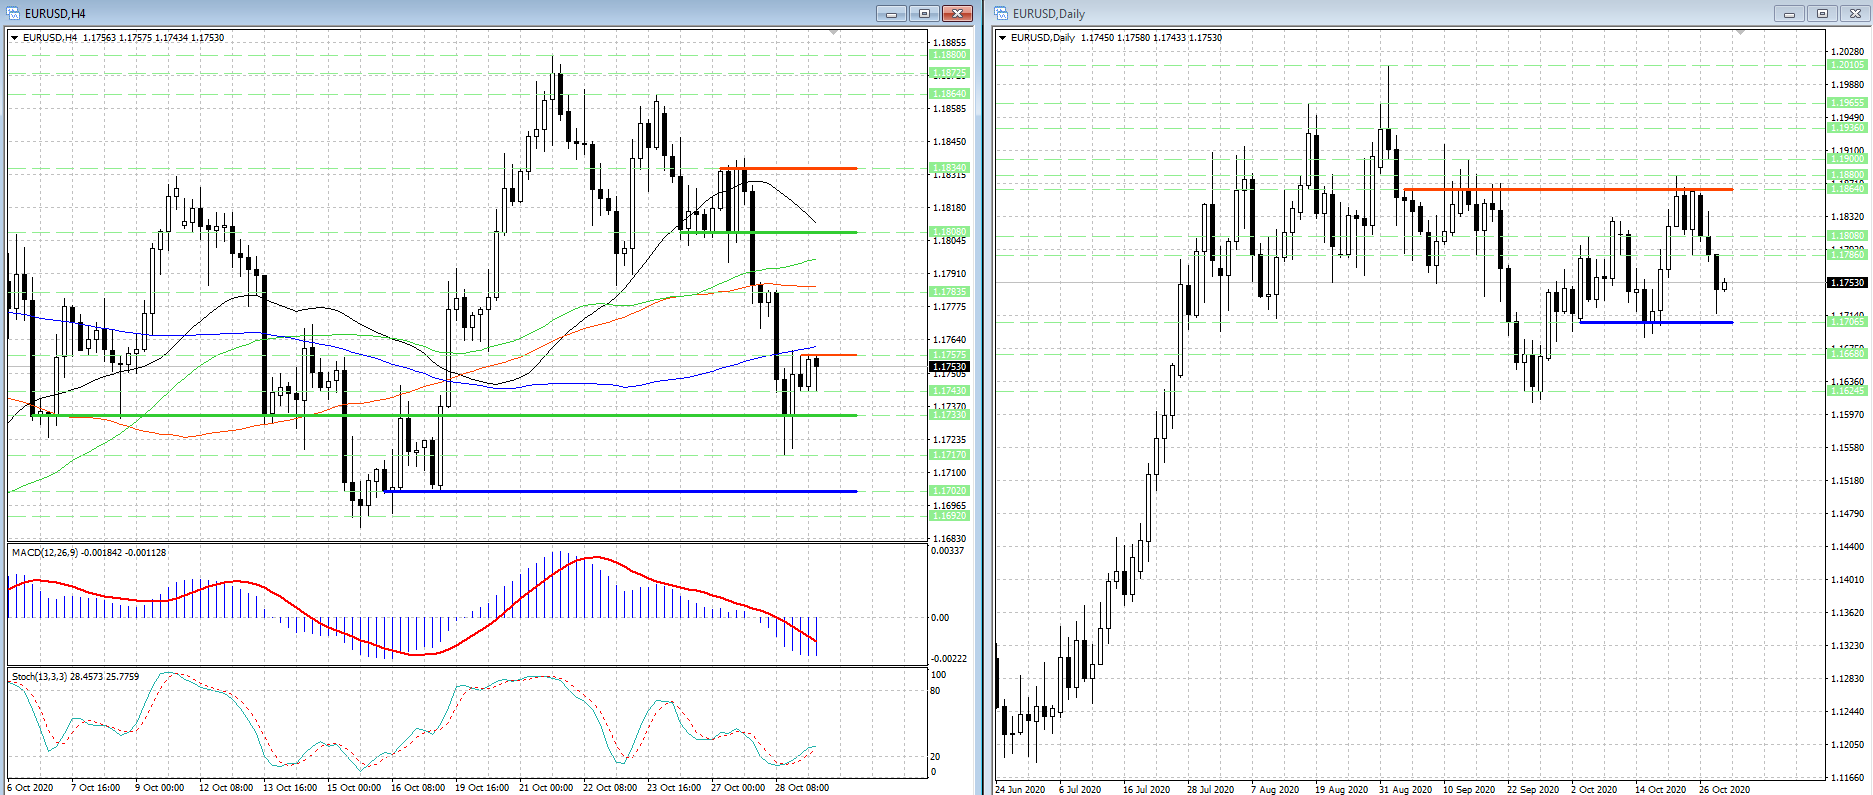Viewport: 1873px width, 795px height.
Task: Maximize the EURUSD,H4 chart window
Action: coord(924,13)
